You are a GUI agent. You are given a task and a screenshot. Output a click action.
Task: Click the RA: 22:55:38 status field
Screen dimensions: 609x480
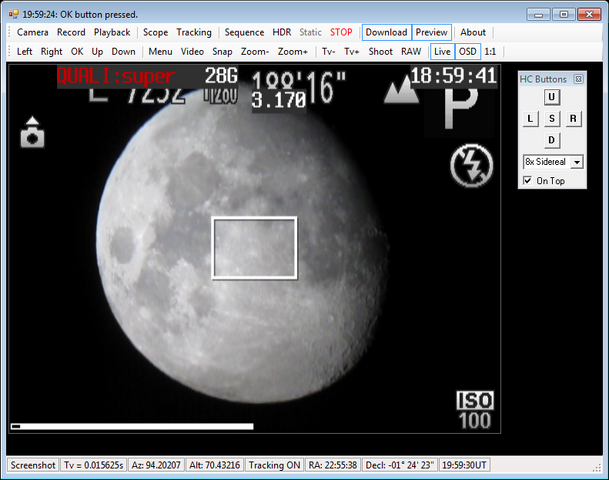[333, 465]
